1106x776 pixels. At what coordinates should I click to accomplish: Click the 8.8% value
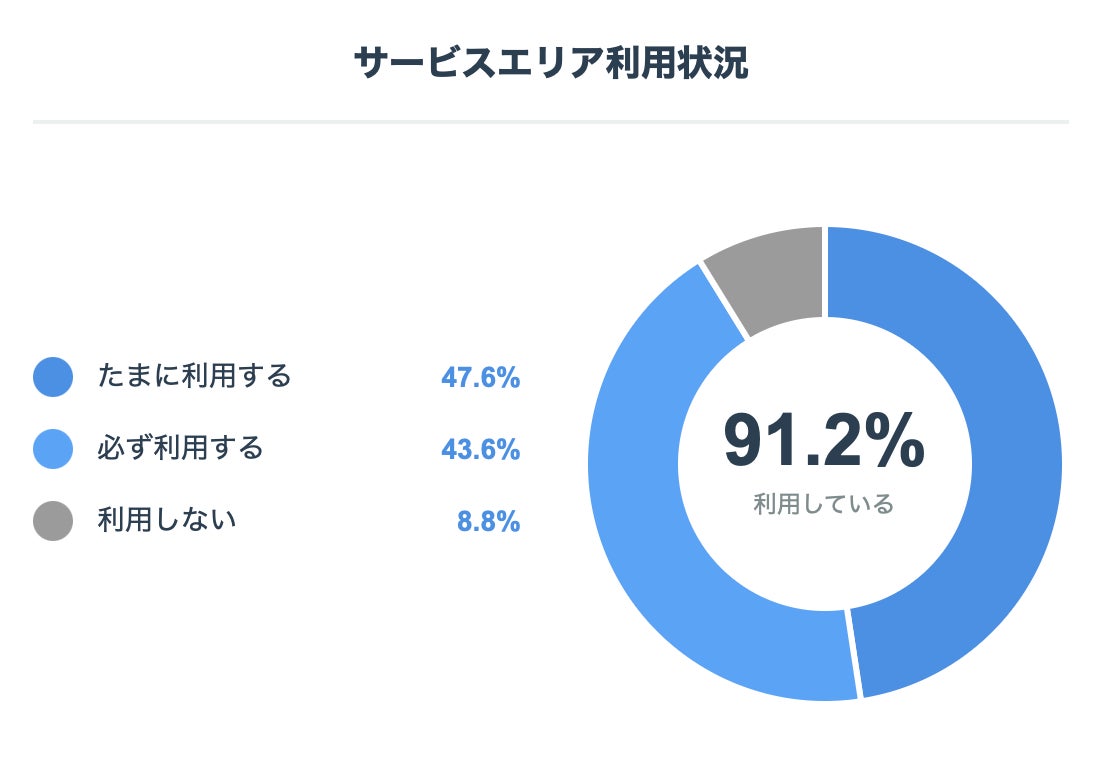(x=488, y=522)
